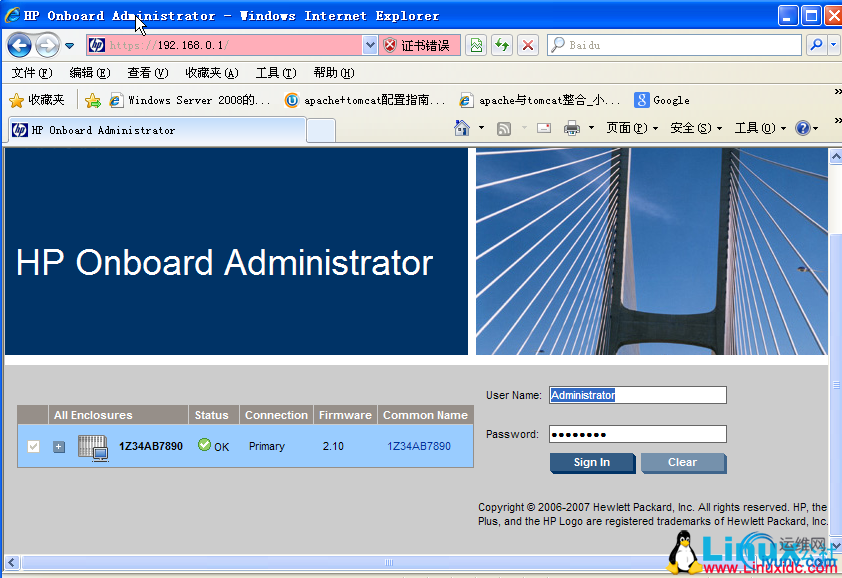842x578 pixels.
Task: Open the apache+tomcat配置指南 favorite link
Action: coord(365,100)
